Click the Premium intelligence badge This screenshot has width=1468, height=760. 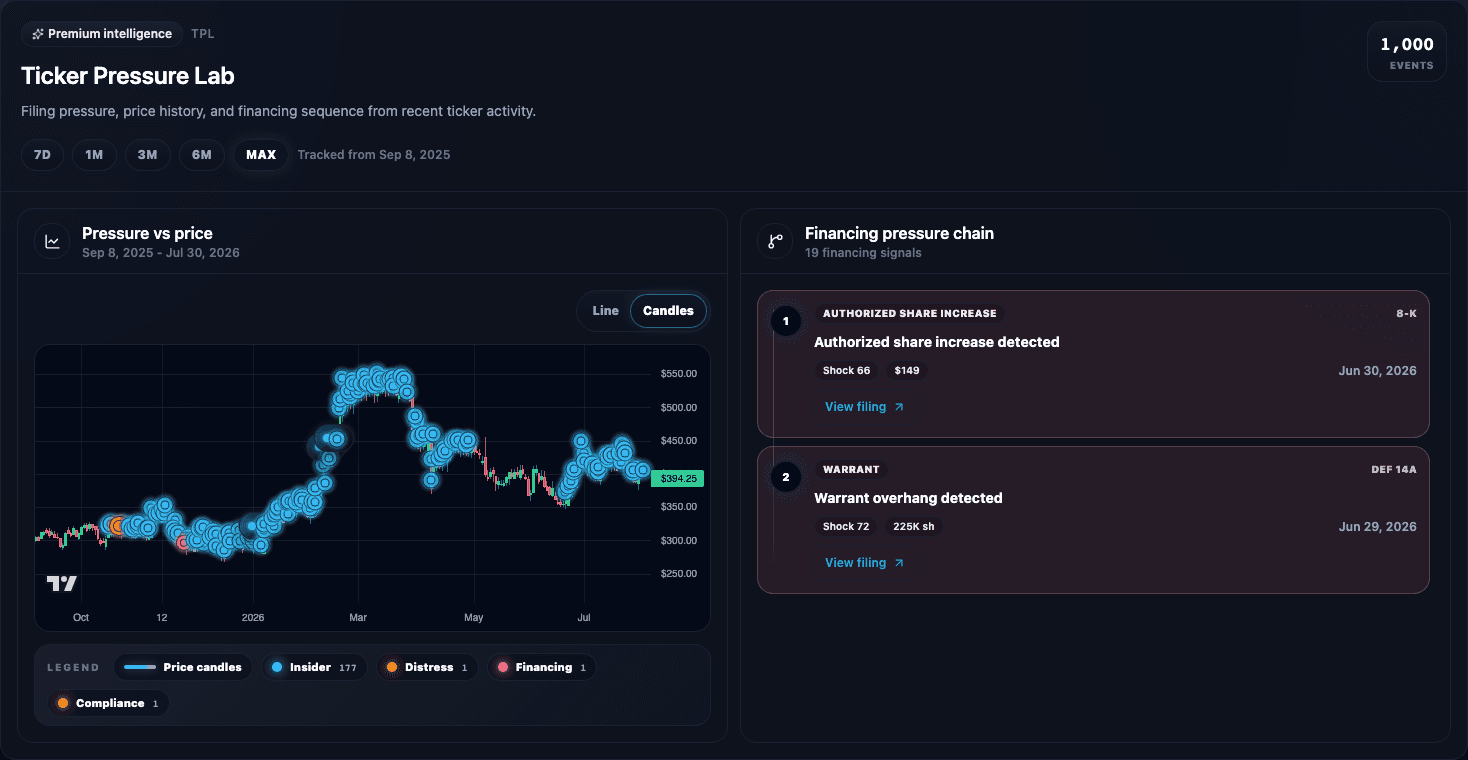(x=102, y=34)
